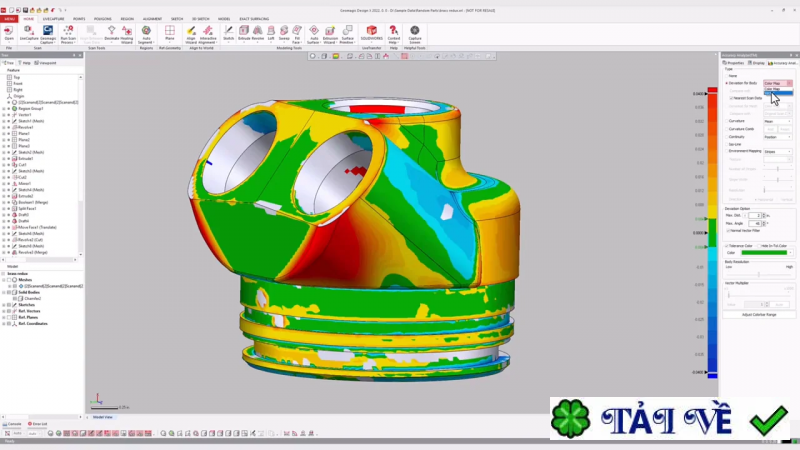Viewport: 800px width, 450px height.
Task: Click the SOLIDWORKS LiveTransfer icon
Action: click(x=371, y=33)
